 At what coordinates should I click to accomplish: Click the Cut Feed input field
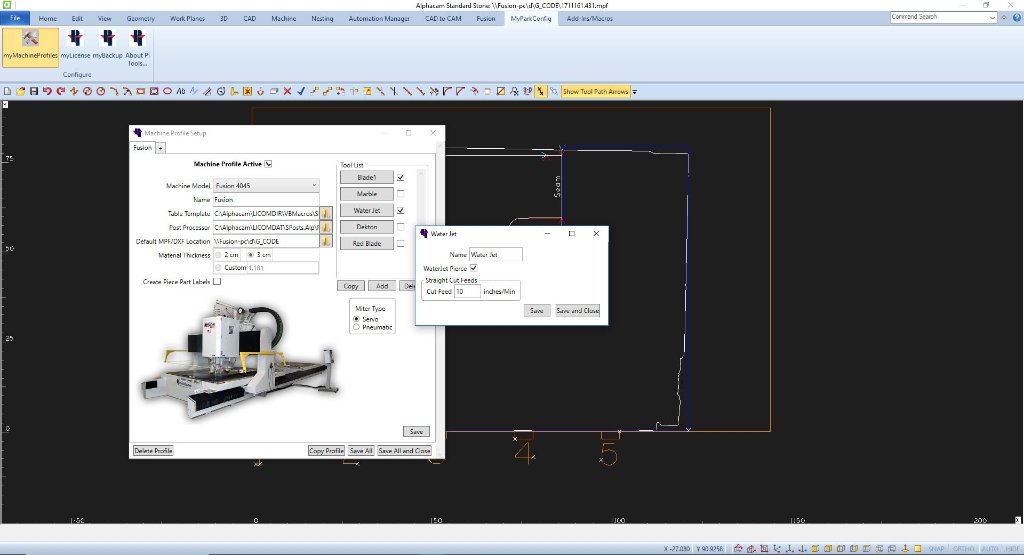point(467,291)
